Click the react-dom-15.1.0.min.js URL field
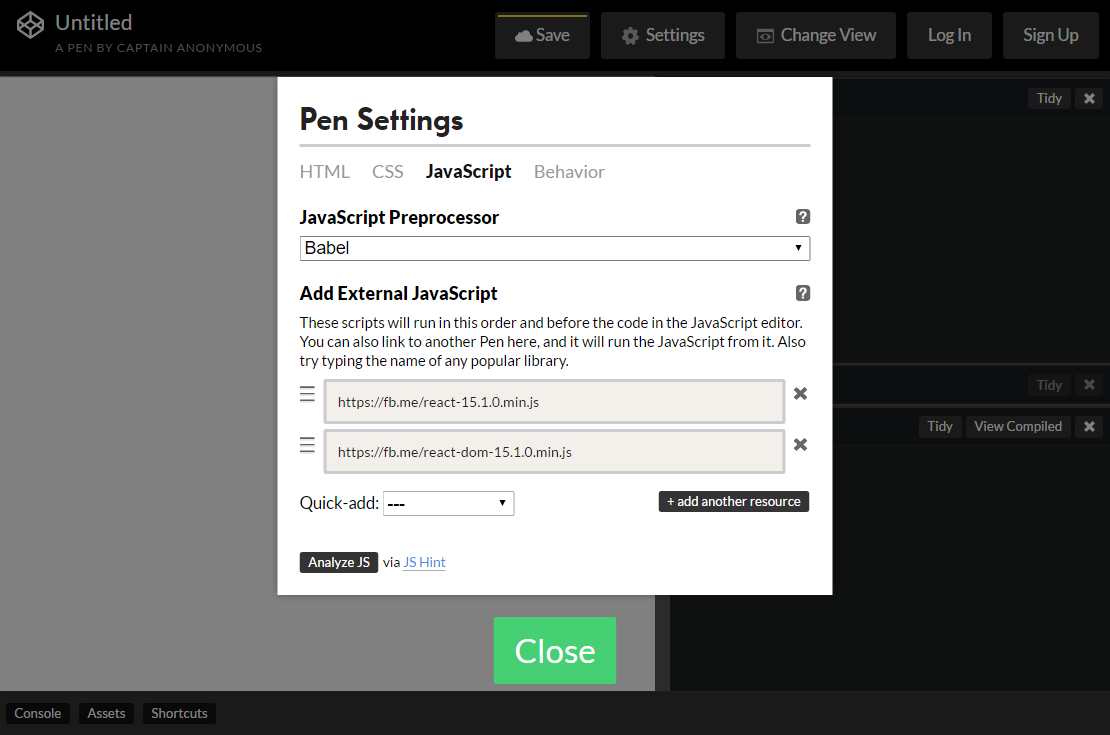Viewport: 1110px width, 735px height. (x=554, y=452)
